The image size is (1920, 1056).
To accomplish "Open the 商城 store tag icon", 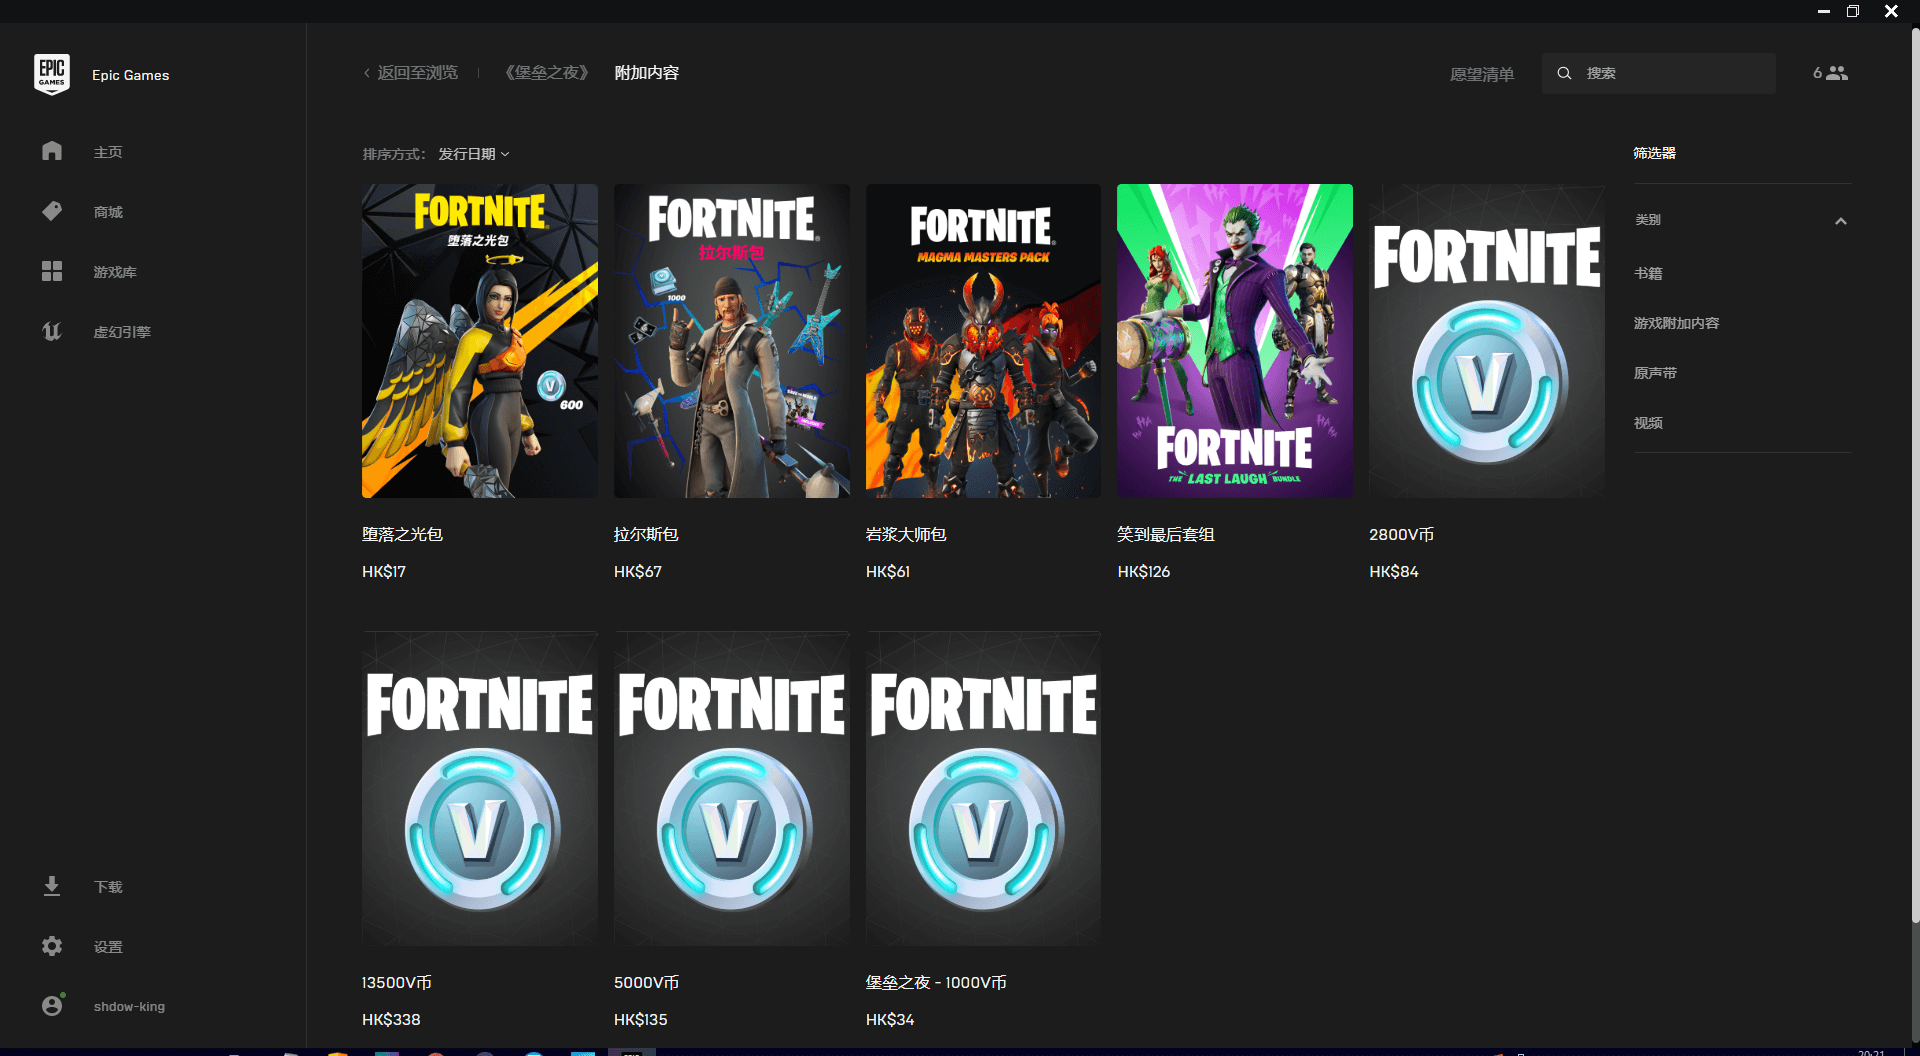I will click(52, 211).
